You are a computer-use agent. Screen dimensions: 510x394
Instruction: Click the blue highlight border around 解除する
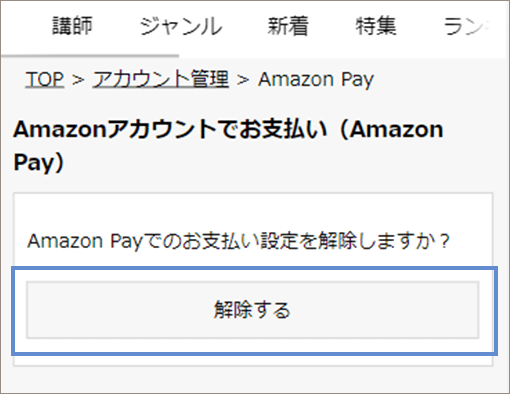point(253,268)
